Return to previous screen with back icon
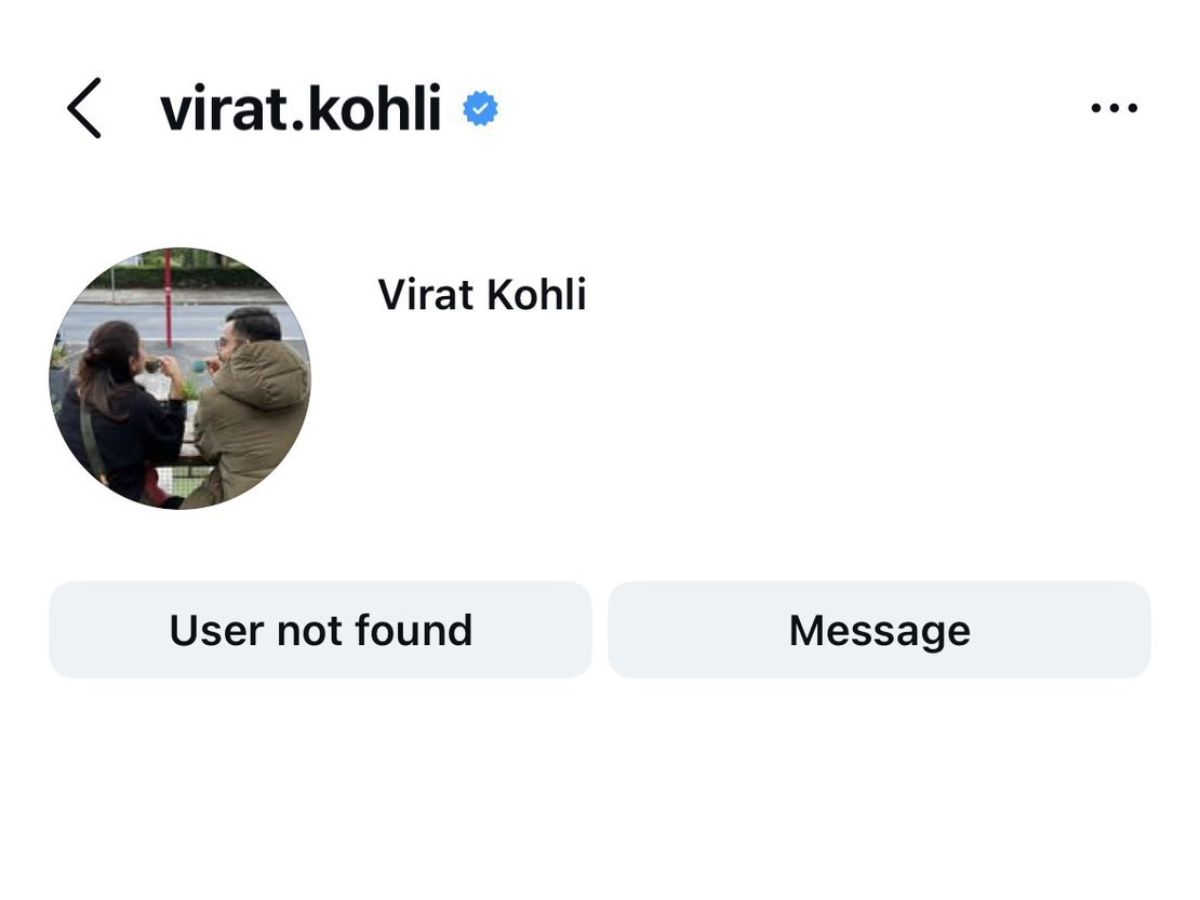 (x=84, y=108)
